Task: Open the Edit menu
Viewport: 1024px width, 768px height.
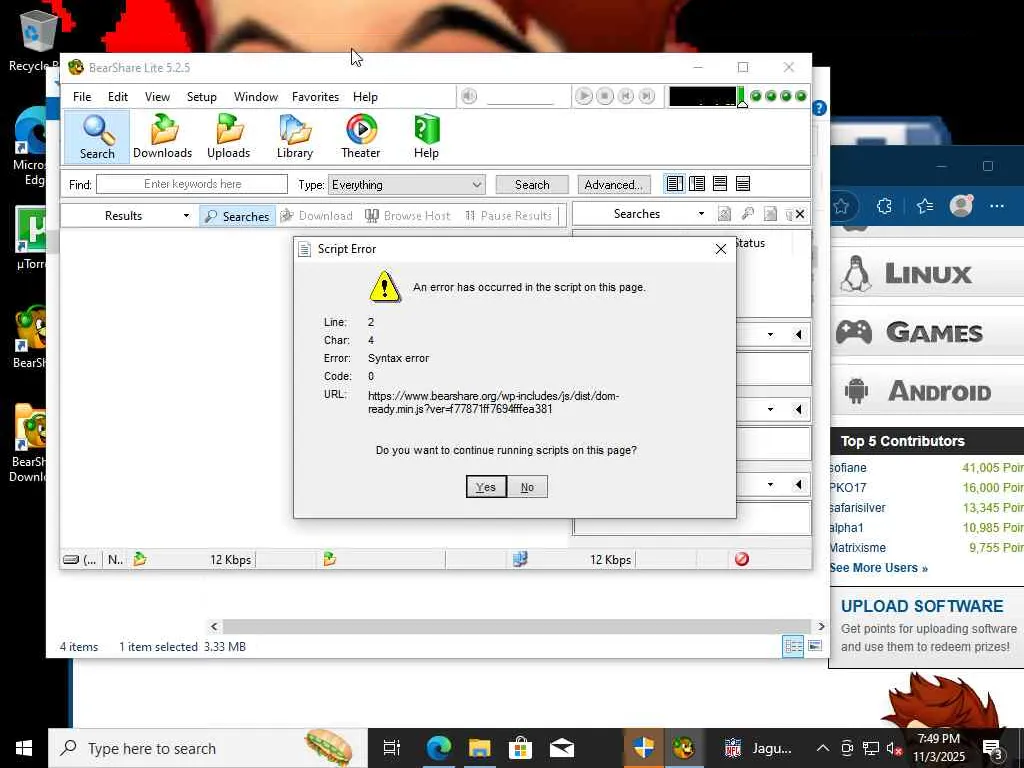Action: pyautogui.click(x=118, y=97)
